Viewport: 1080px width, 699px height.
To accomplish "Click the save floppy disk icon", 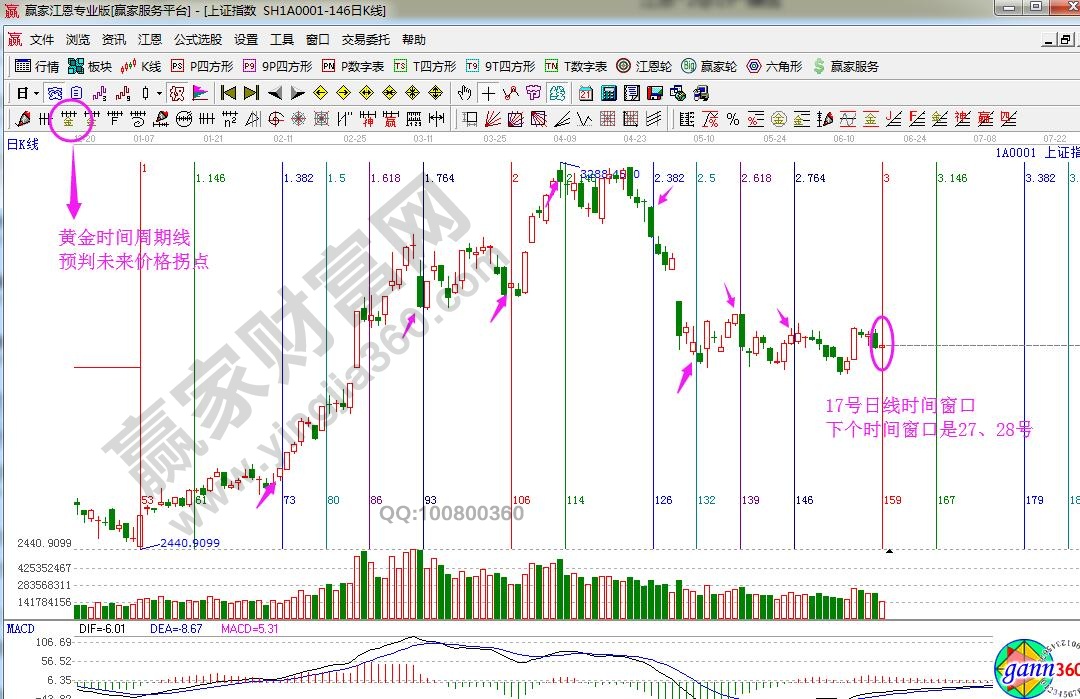I will tap(655, 93).
